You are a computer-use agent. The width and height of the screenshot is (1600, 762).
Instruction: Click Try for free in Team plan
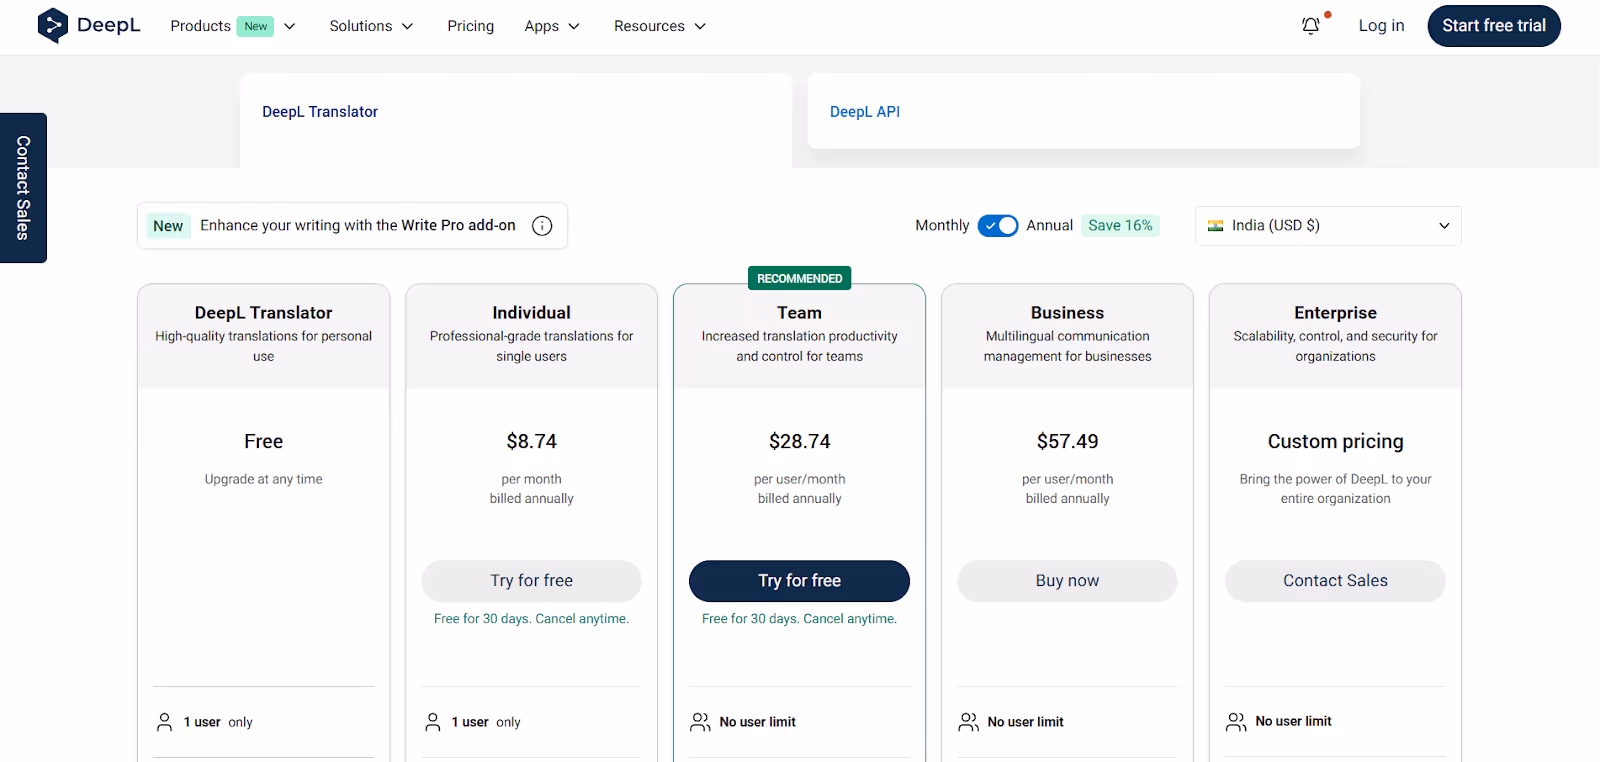[x=800, y=581]
